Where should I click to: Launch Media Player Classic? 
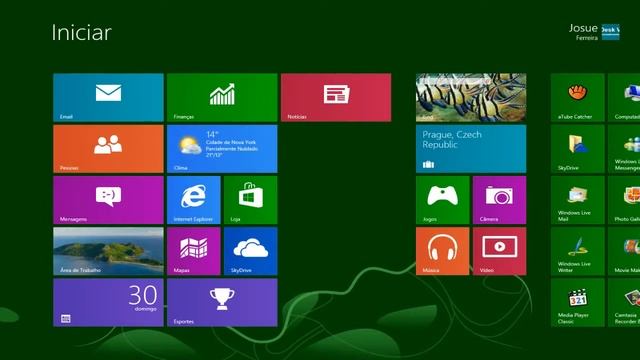[578, 302]
